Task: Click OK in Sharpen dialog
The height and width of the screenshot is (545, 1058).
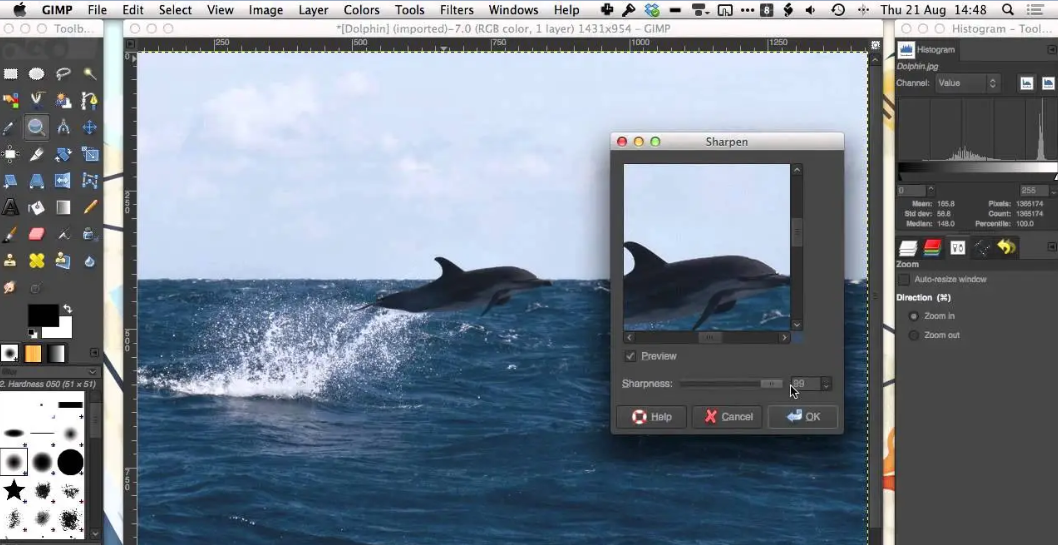Action: 803,417
